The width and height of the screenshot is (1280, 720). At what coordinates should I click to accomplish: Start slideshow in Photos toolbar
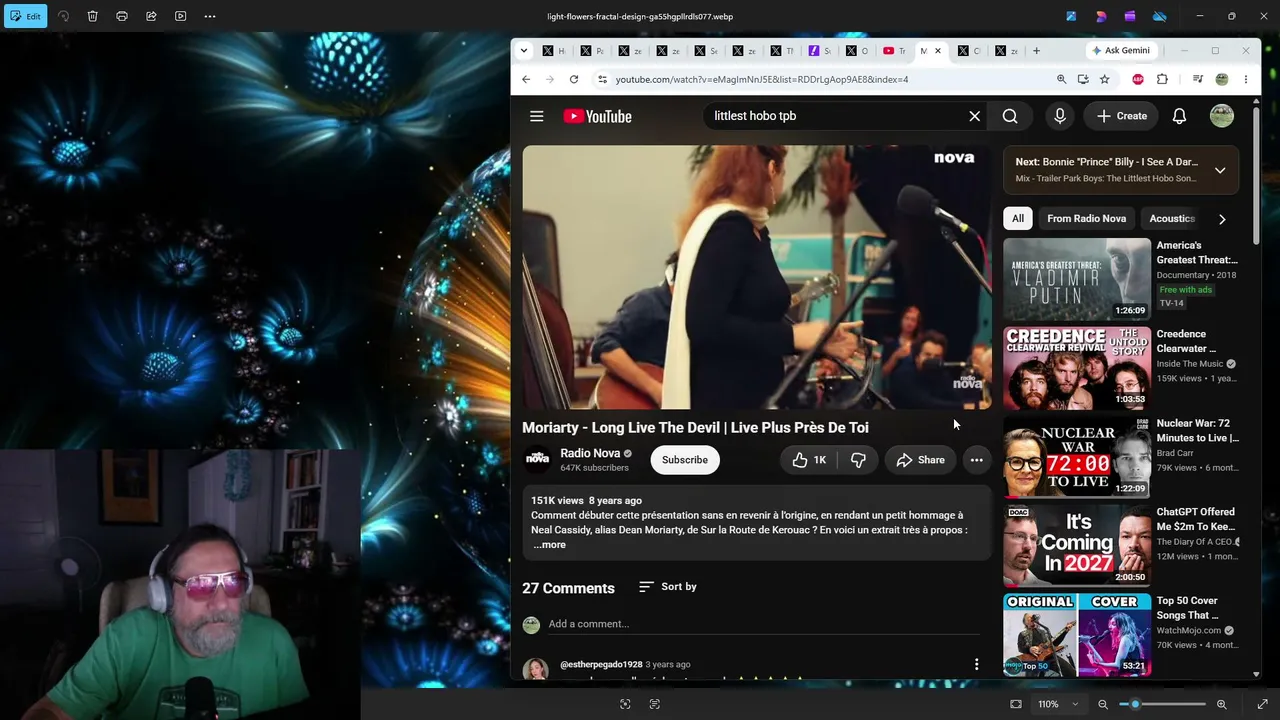coord(180,16)
